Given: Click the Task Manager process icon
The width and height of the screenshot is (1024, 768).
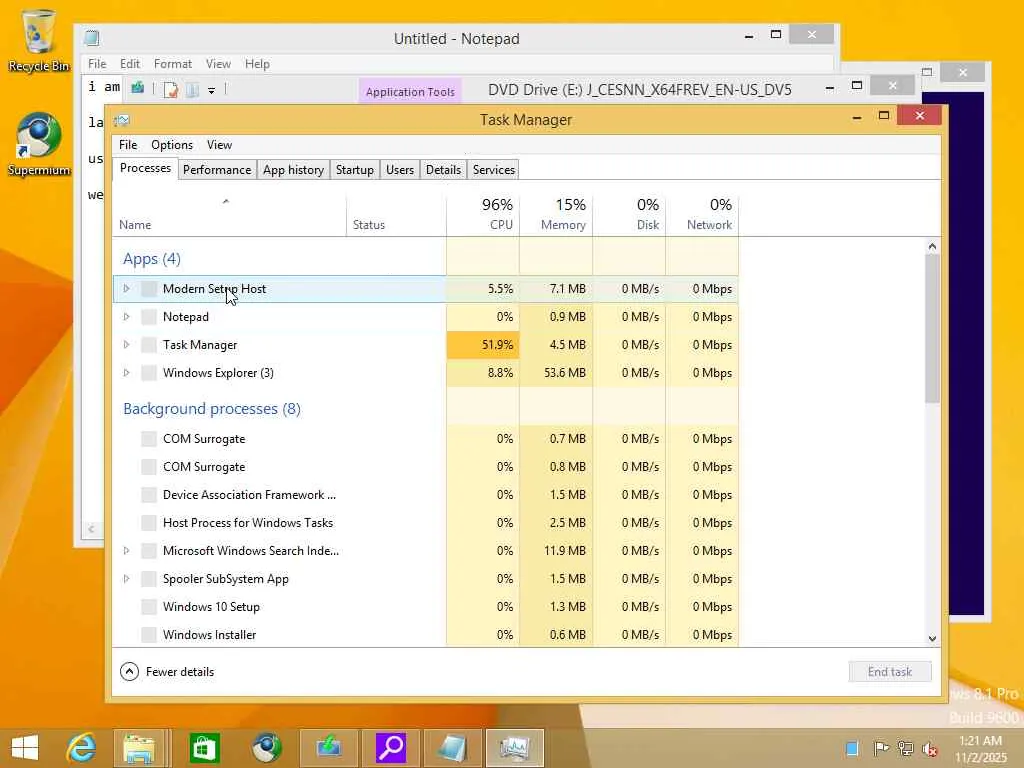Looking at the screenshot, I should [149, 345].
